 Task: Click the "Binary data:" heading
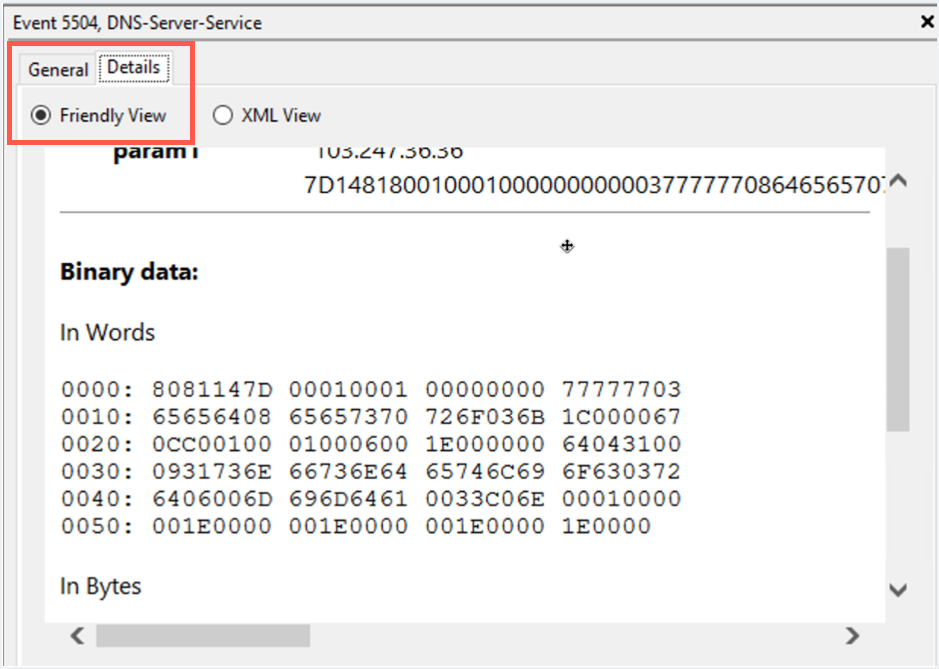coord(129,272)
